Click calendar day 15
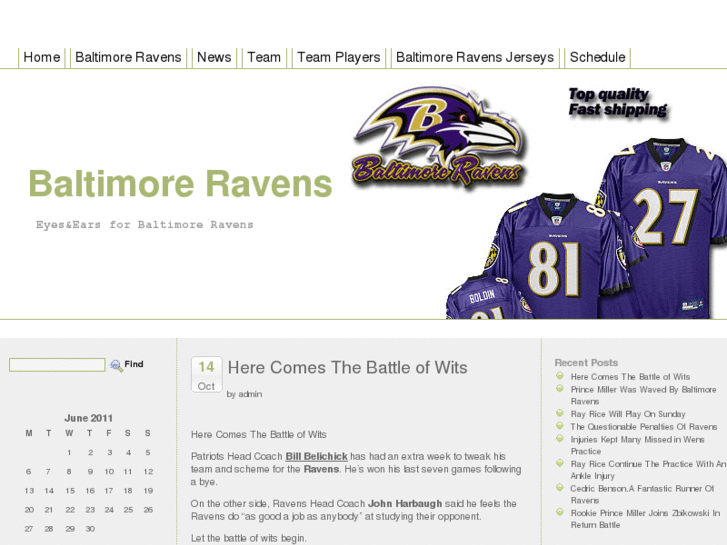Screen dimensions: 727x545 pyautogui.click(x=70, y=491)
